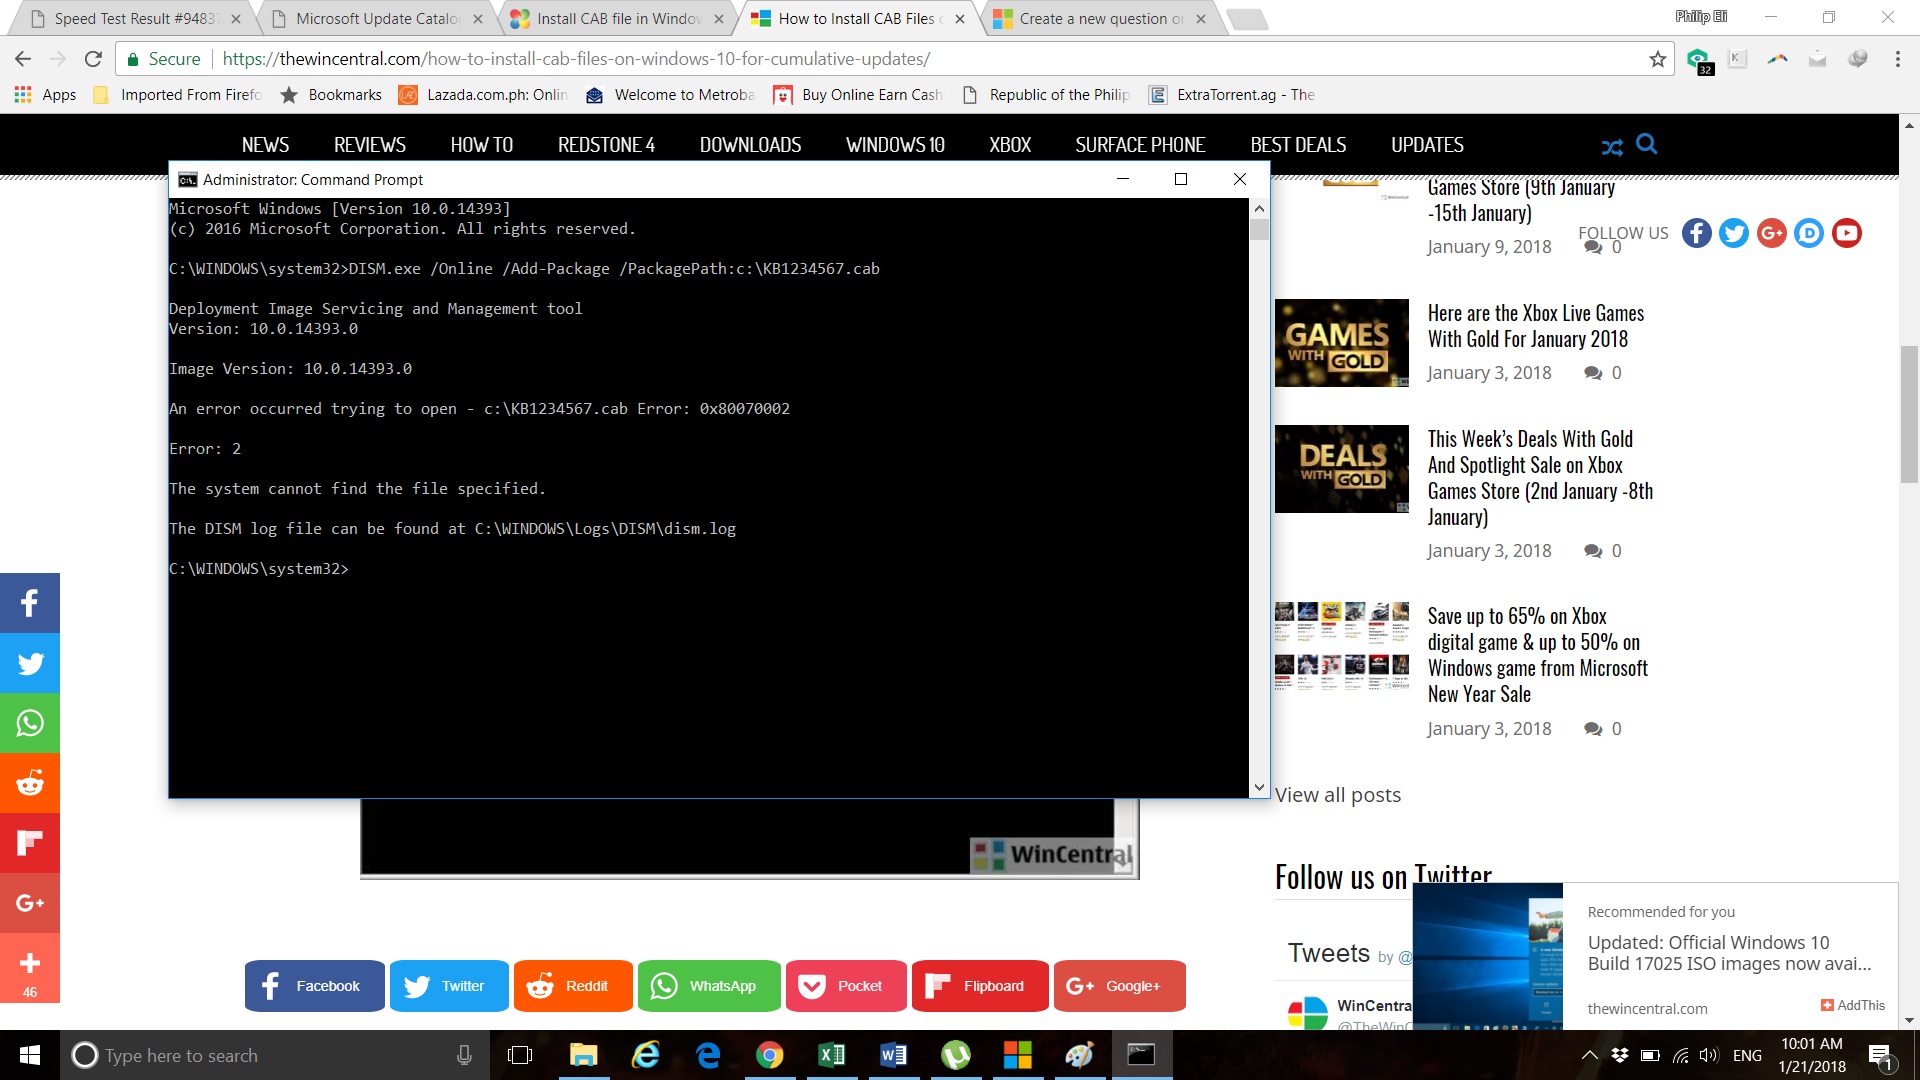The height and width of the screenshot is (1080, 1920).
Task: Open Xbox Games With Gold thumbnail
Action: pyautogui.click(x=1341, y=343)
